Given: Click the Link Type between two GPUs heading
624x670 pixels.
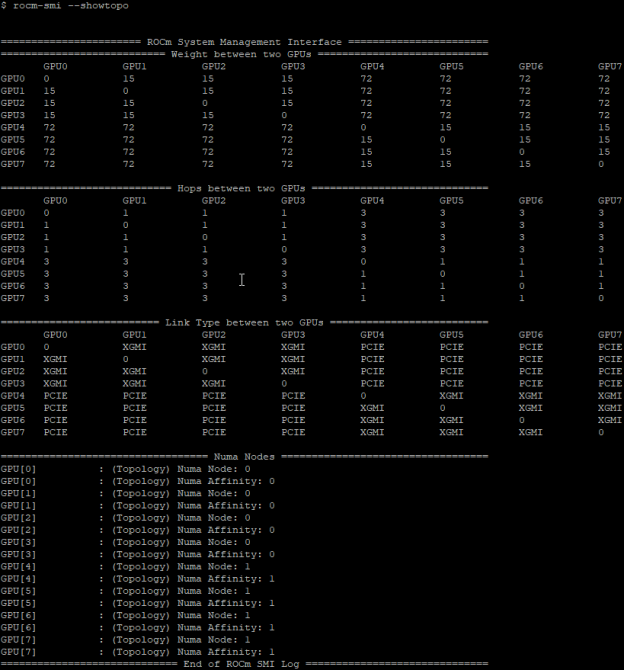Looking at the screenshot, I should click(244, 322).
